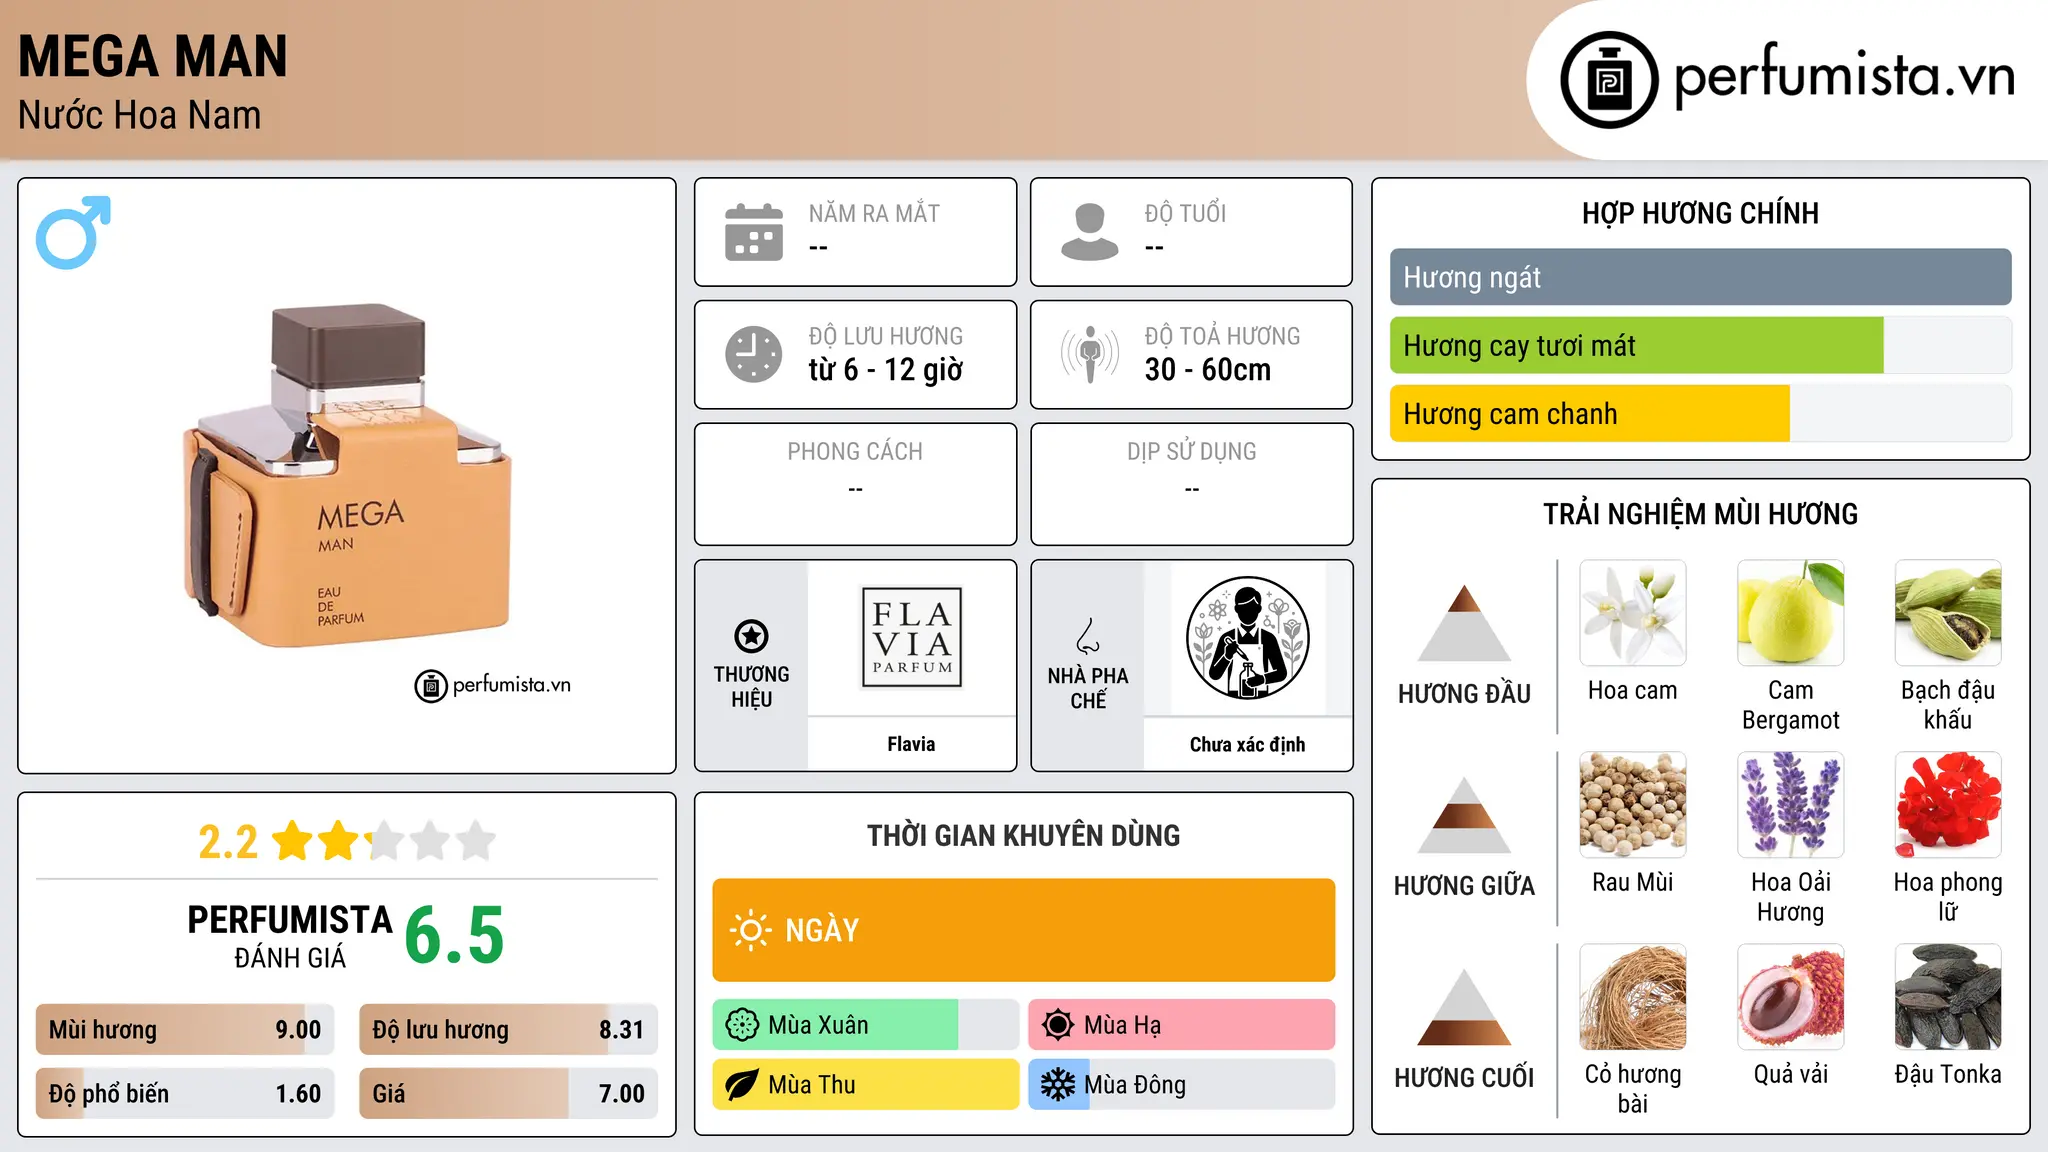Select the Hoa cam note image

point(1633,613)
